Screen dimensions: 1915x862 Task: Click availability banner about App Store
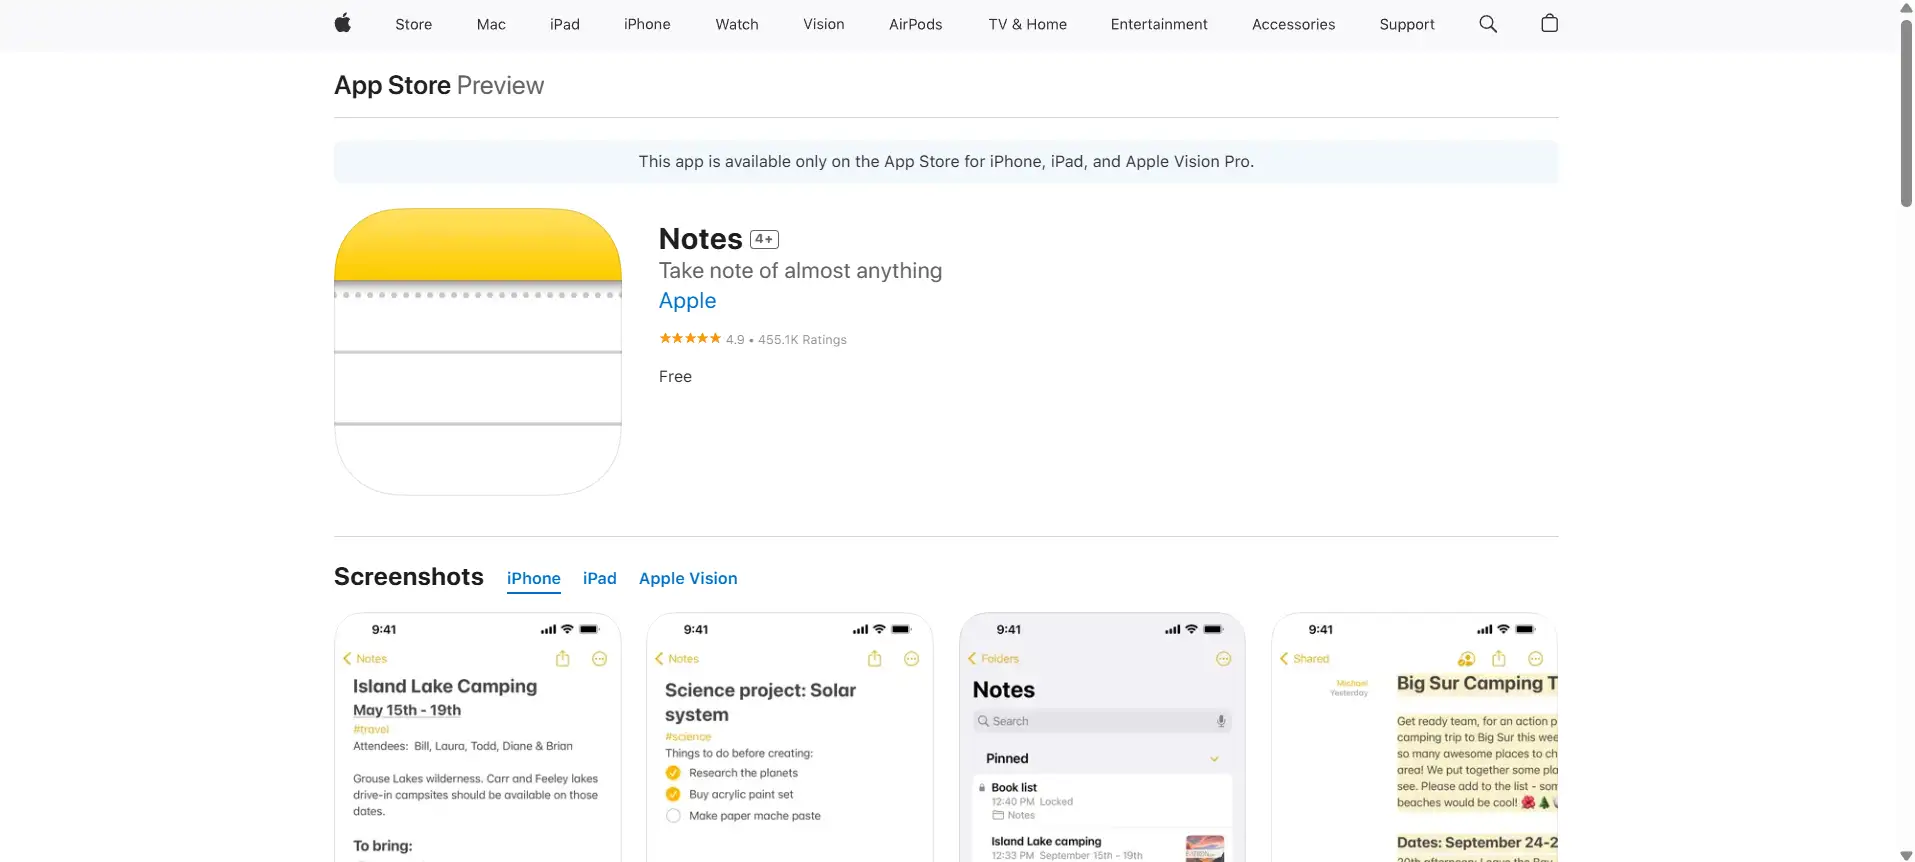tap(946, 162)
